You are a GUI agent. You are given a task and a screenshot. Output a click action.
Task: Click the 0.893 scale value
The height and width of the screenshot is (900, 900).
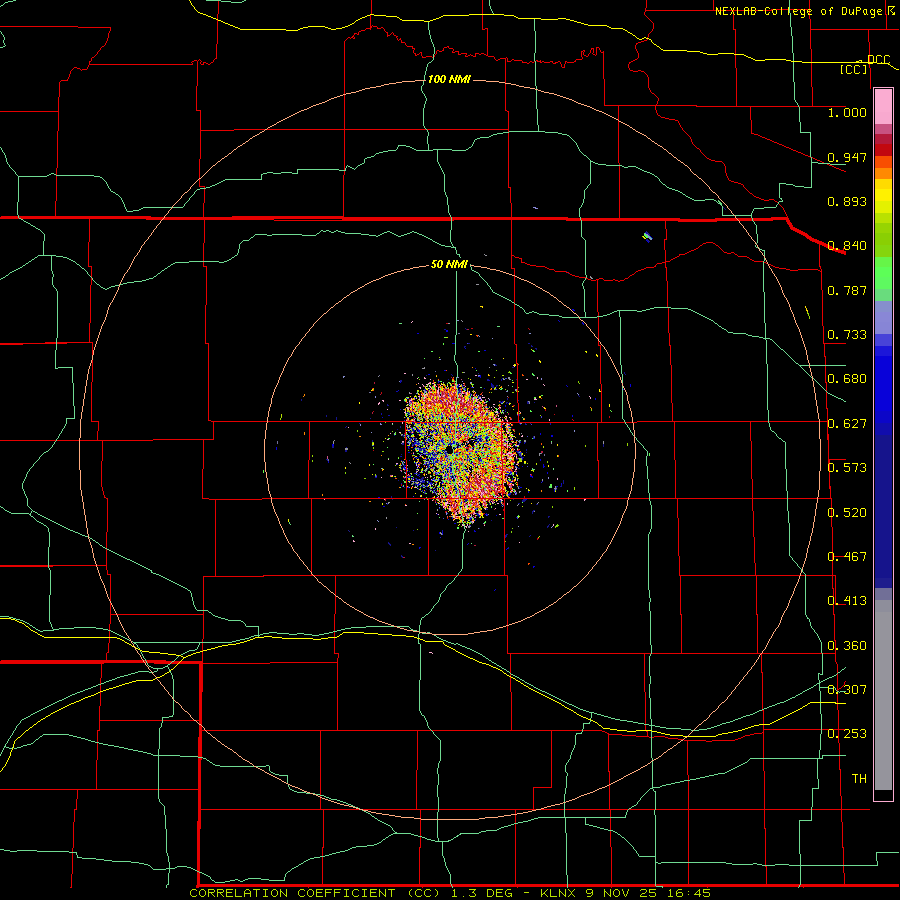click(x=847, y=201)
